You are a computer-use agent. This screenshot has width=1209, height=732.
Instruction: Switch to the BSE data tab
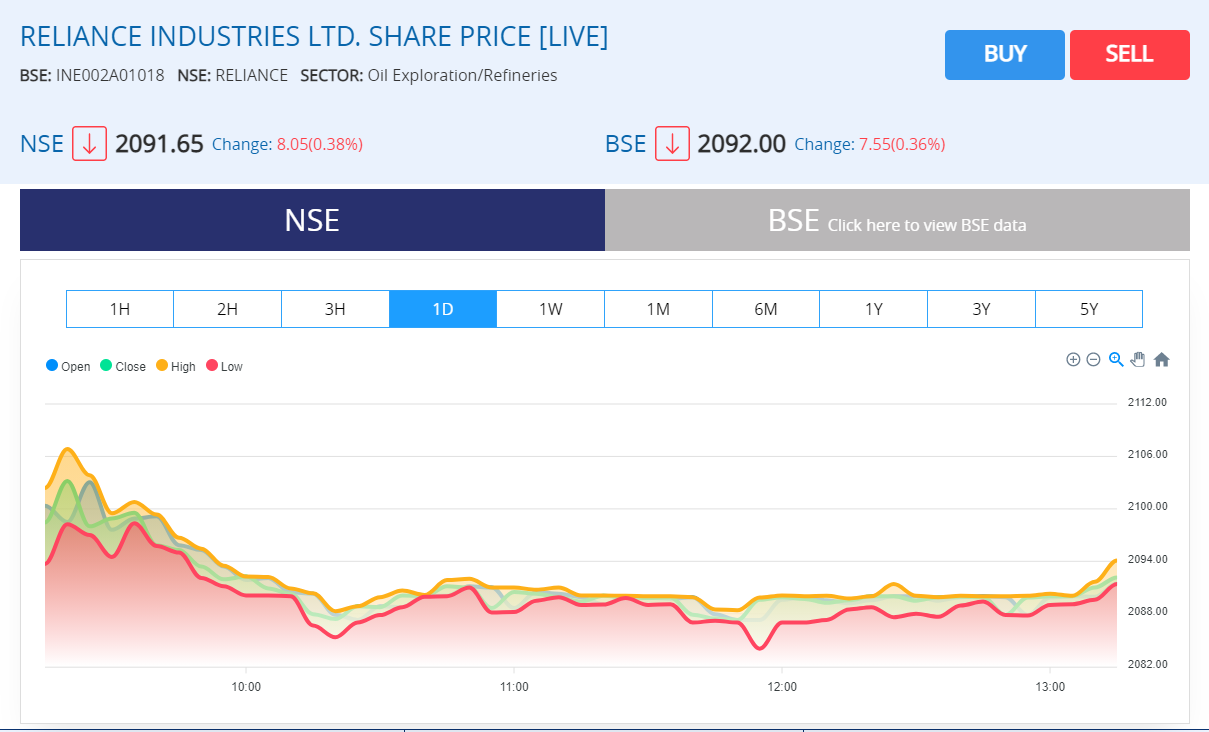click(897, 220)
